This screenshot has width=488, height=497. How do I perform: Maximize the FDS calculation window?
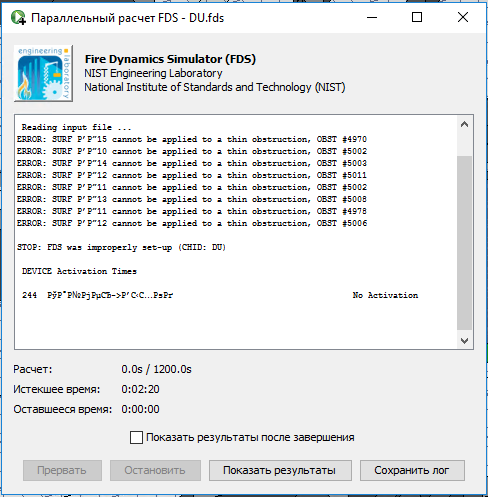point(417,17)
